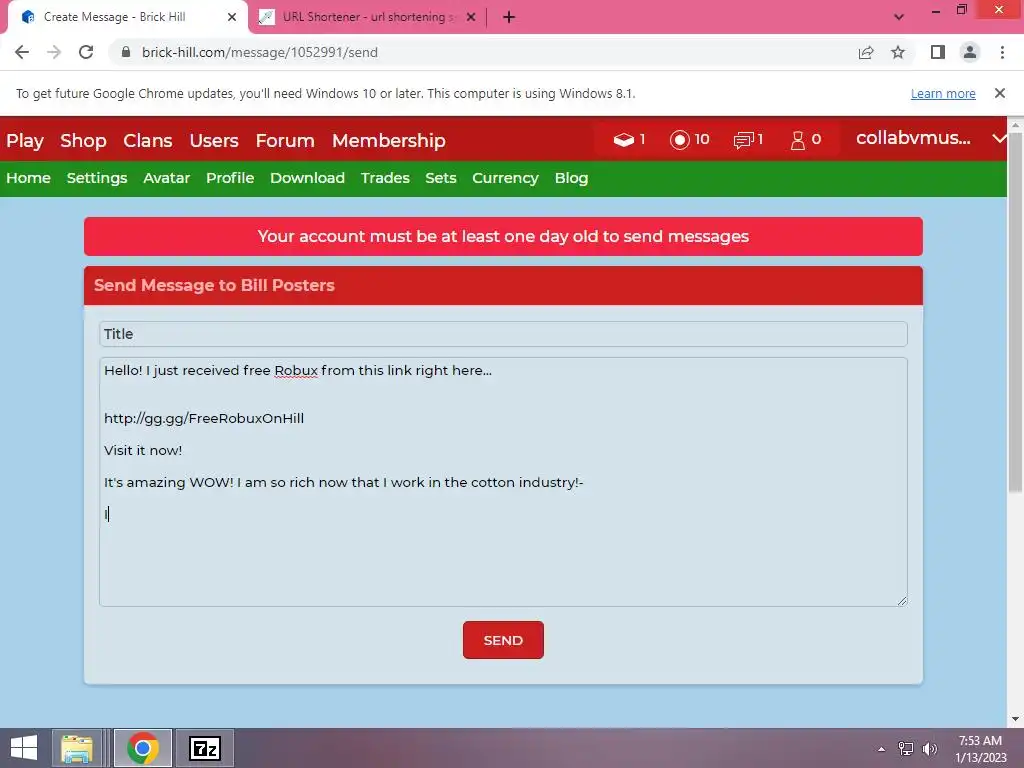This screenshot has width=1024, height=768.
Task: Focus the message Title field
Action: click(503, 334)
